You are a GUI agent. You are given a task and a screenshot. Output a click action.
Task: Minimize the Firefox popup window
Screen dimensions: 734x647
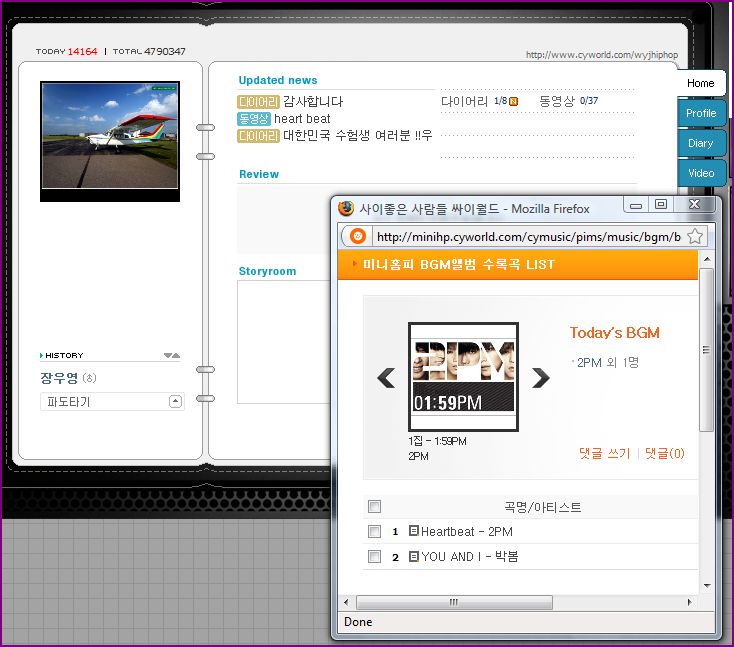636,205
